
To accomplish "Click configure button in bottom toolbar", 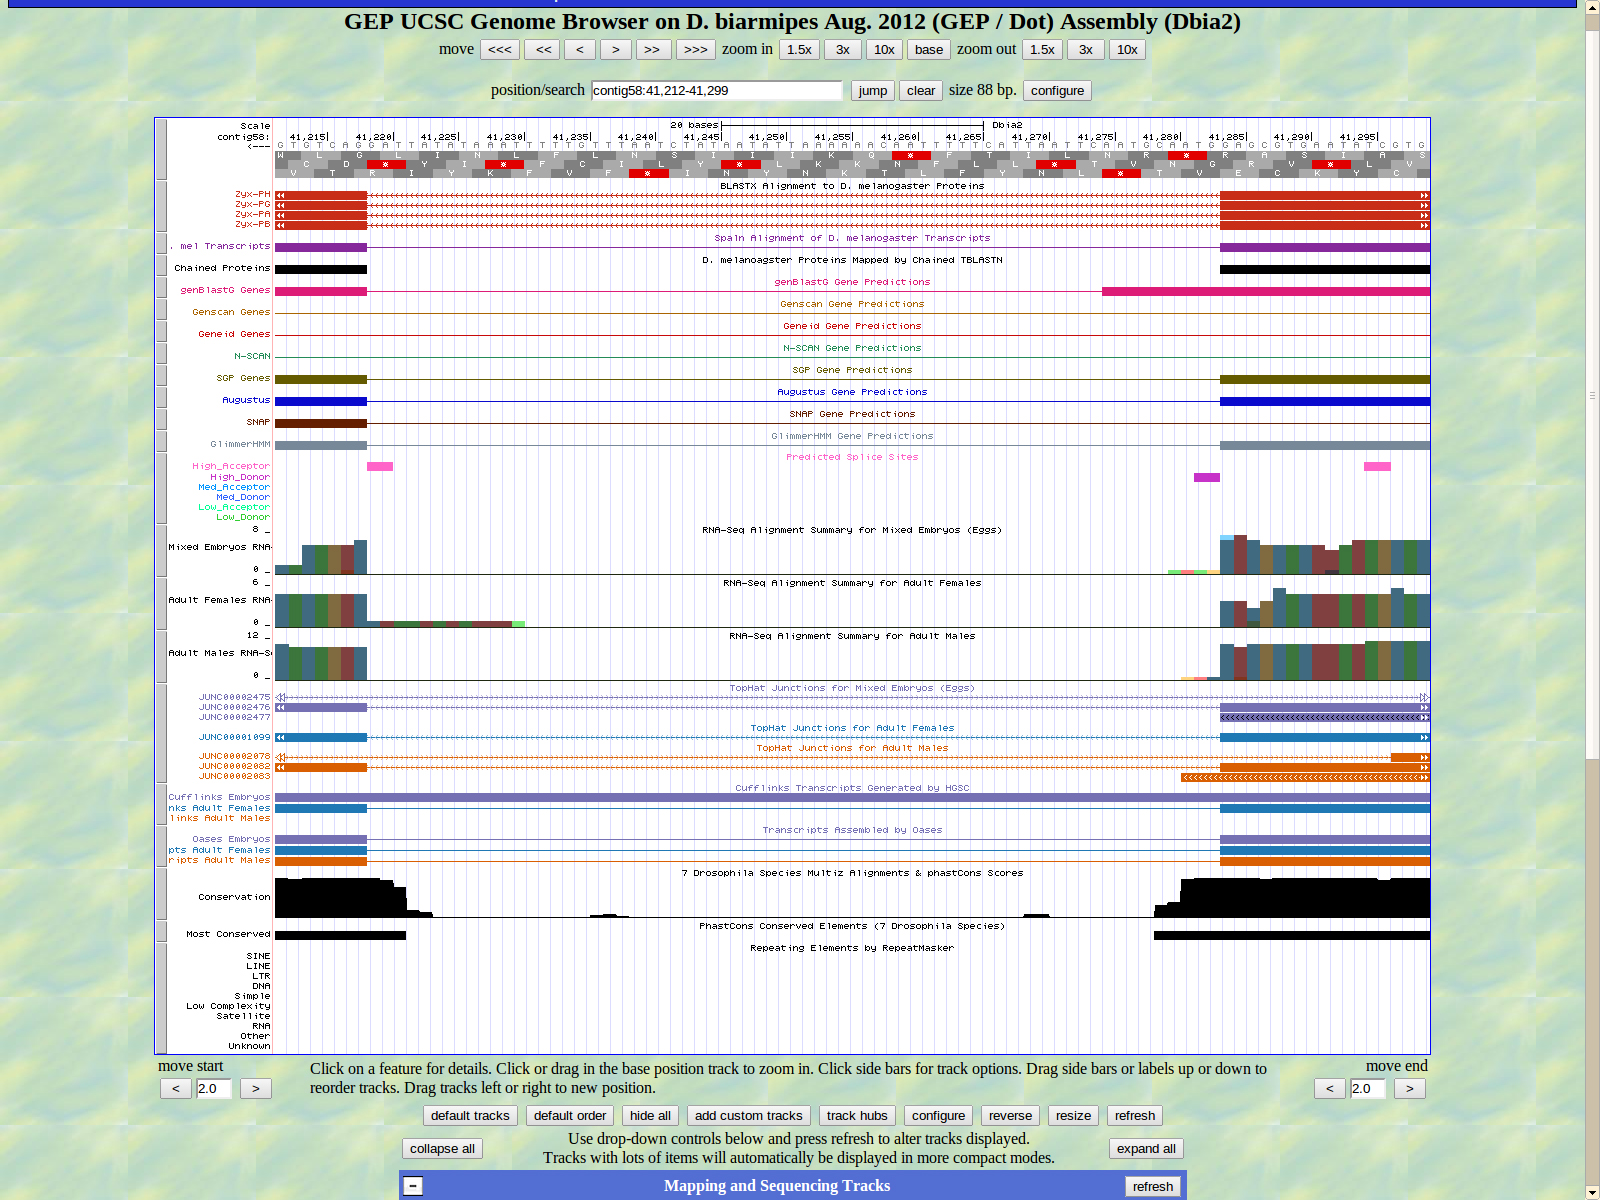I will (939, 1116).
